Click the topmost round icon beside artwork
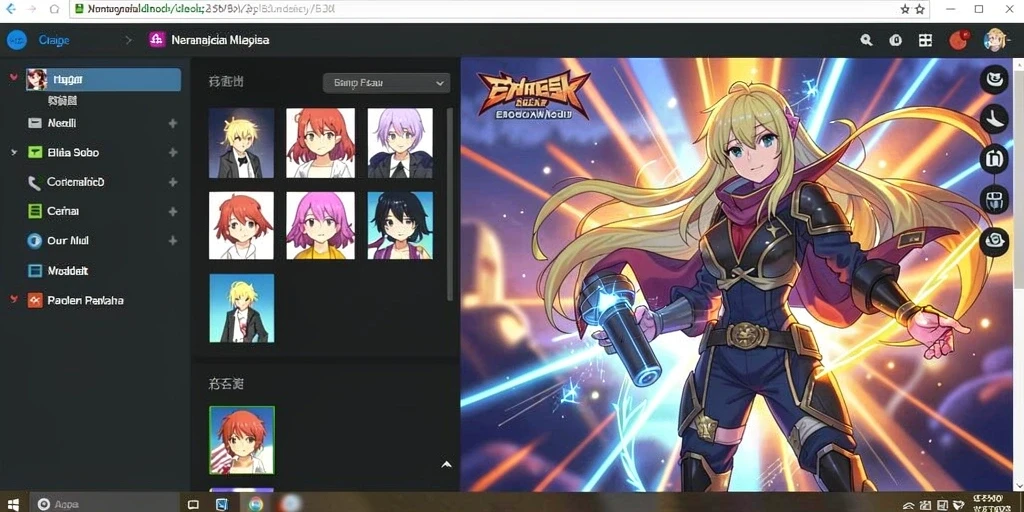This screenshot has width=1024, height=512. coord(995,80)
